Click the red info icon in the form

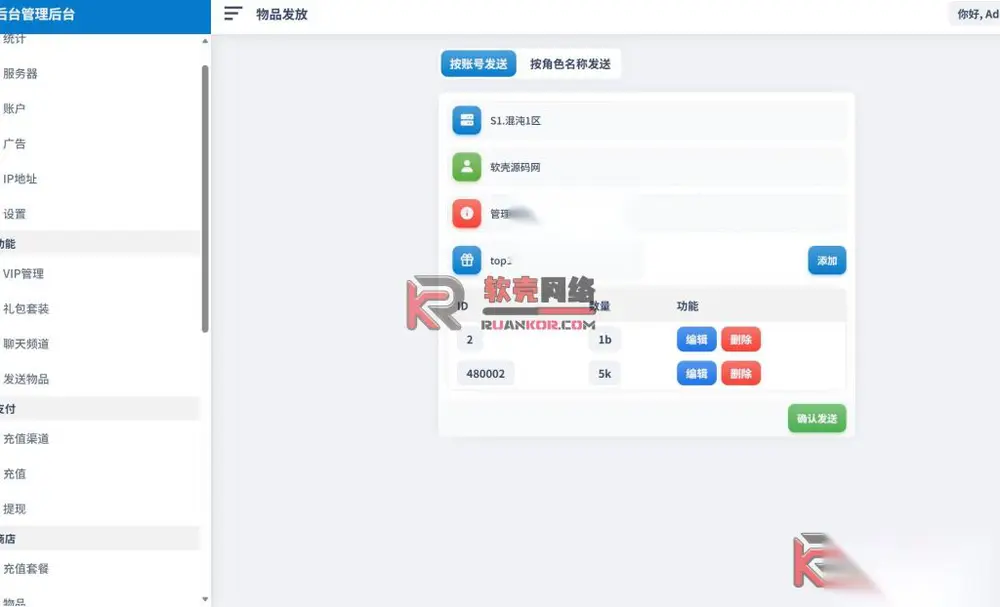[467, 214]
